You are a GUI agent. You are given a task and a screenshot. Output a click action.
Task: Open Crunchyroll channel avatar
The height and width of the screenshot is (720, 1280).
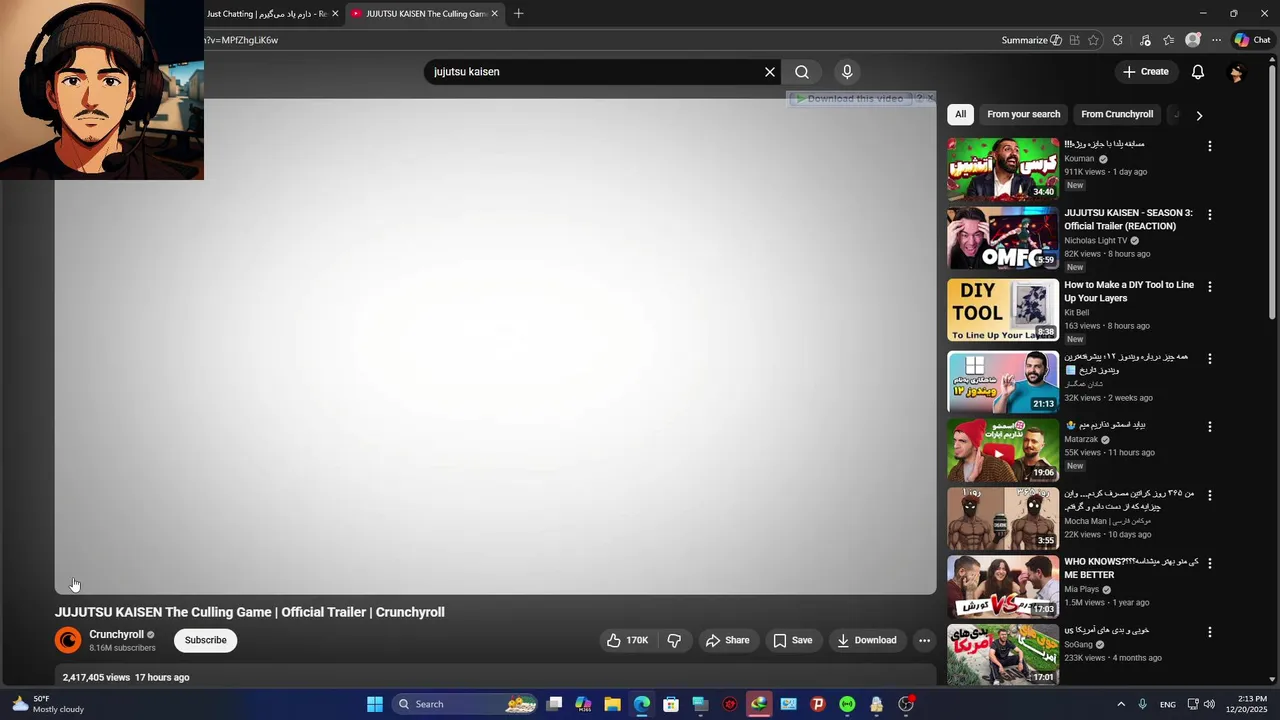[68, 640]
